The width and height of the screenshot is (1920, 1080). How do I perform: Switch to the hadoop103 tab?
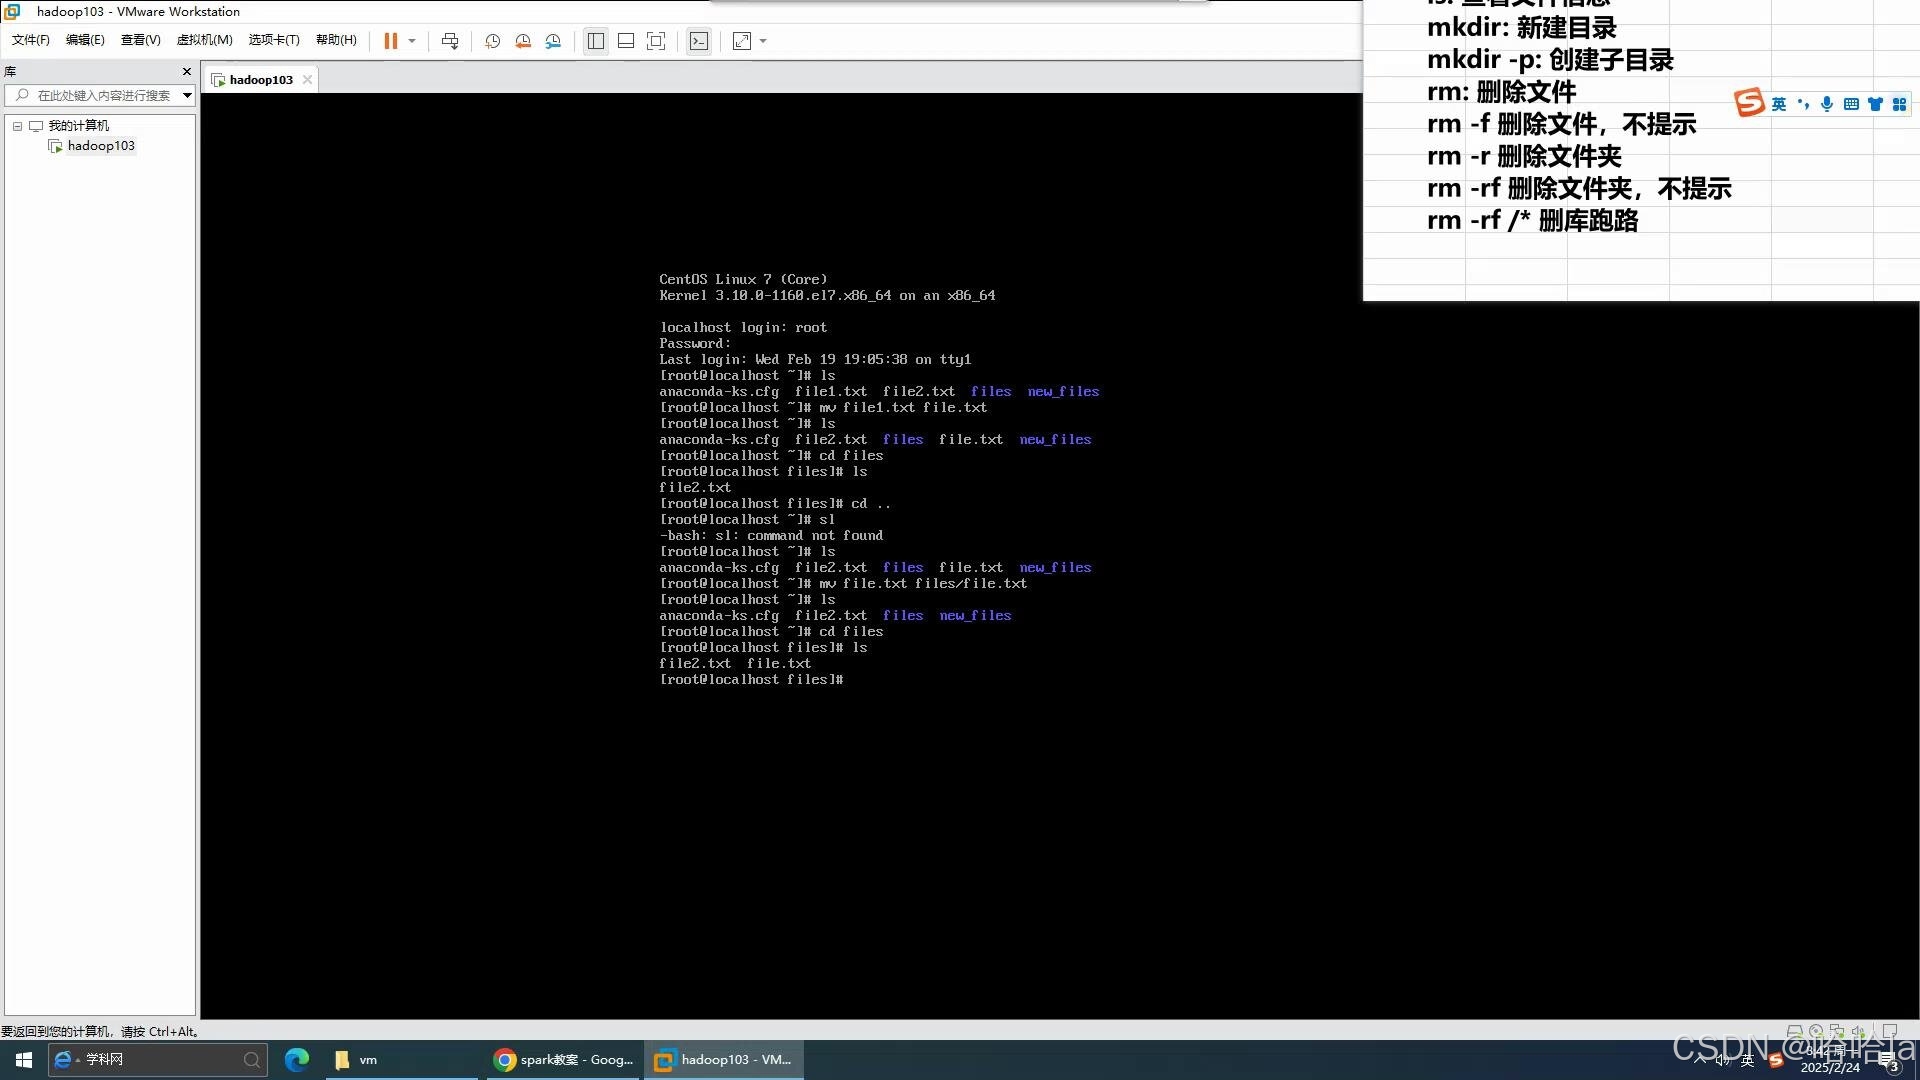tap(260, 80)
